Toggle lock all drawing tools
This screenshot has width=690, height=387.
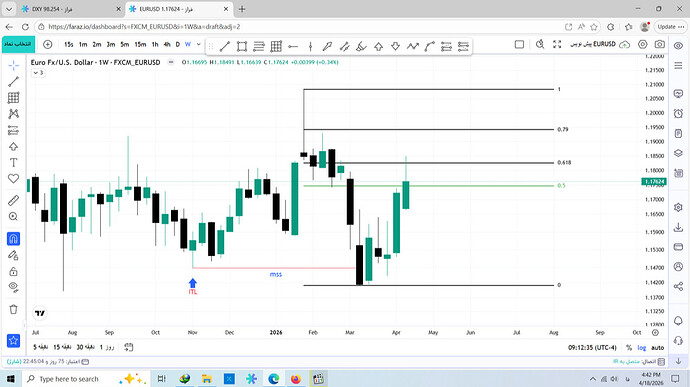point(14,271)
